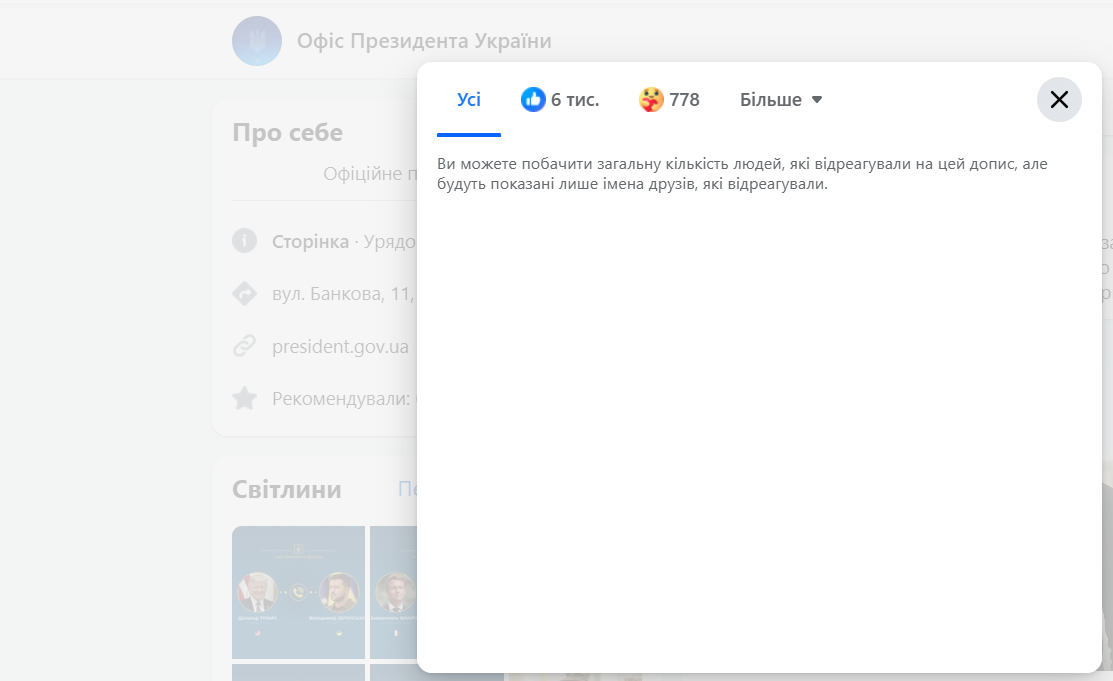
Task: Open the photo captioned Дональд ТРАМП
Action: point(298,592)
